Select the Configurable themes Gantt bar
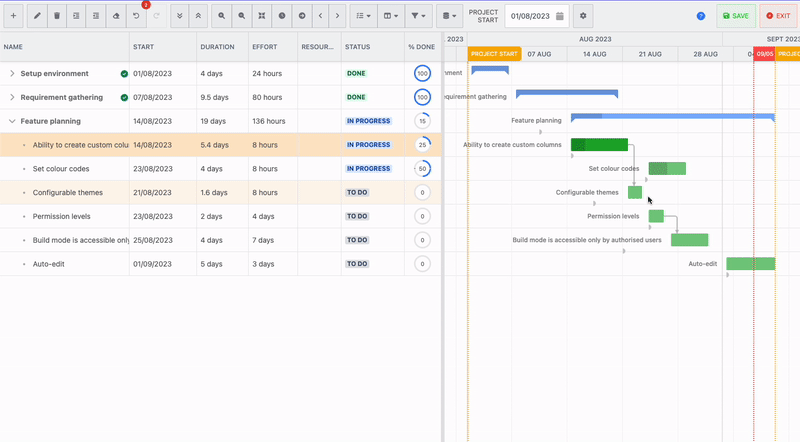The width and height of the screenshot is (800, 442). click(635, 192)
